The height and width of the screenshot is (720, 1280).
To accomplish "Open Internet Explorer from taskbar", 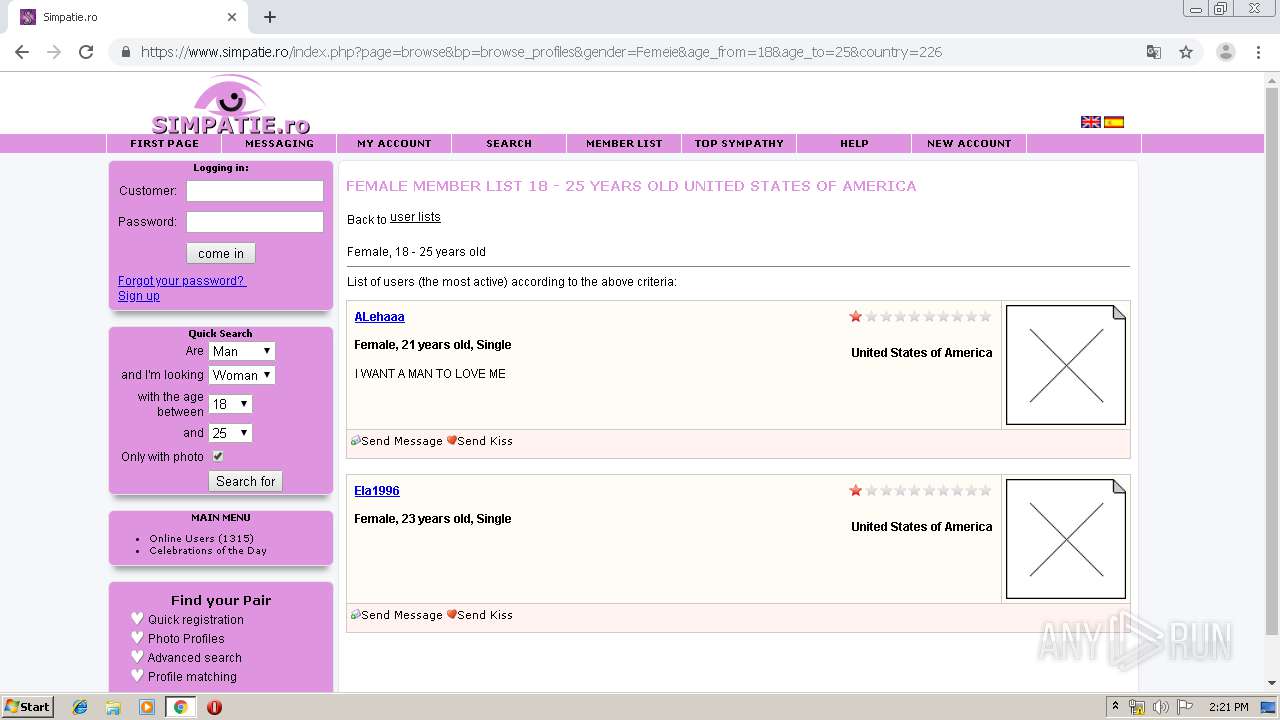I will (x=80, y=707).
